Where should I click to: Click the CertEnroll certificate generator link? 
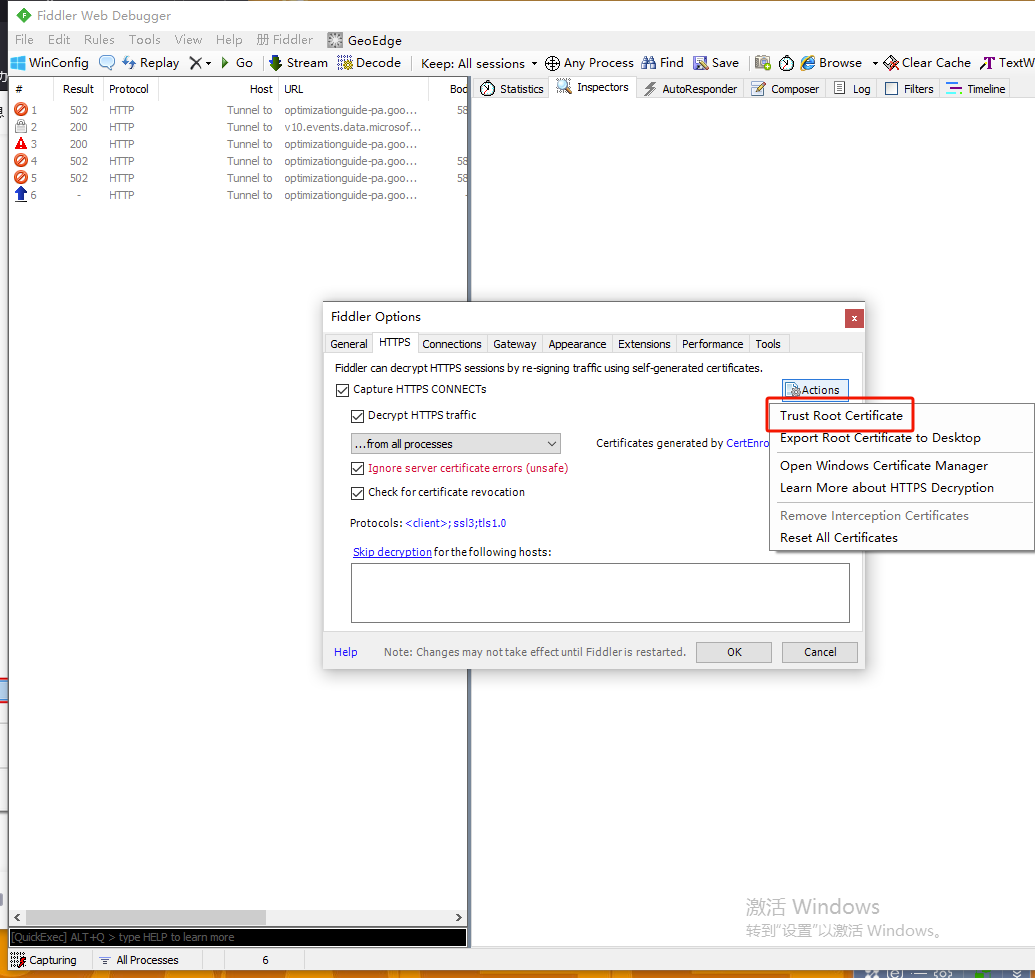coord(747,443)
